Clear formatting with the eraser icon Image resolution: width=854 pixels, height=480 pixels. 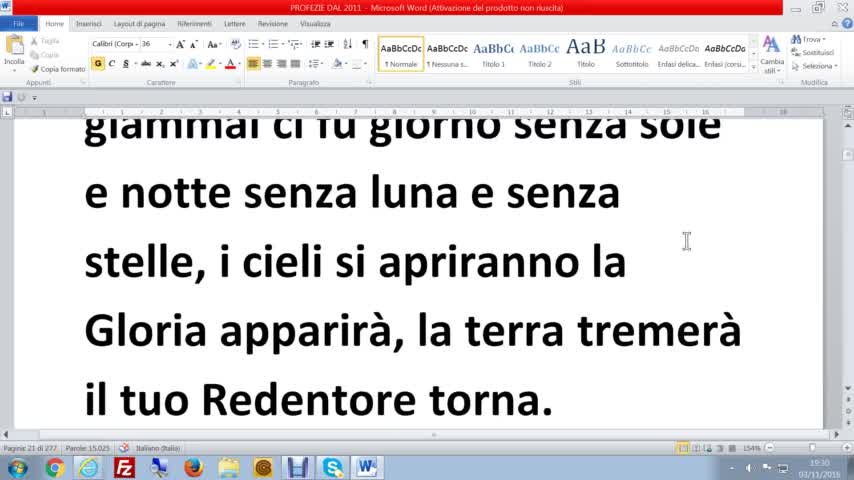[x=235, y=44]
